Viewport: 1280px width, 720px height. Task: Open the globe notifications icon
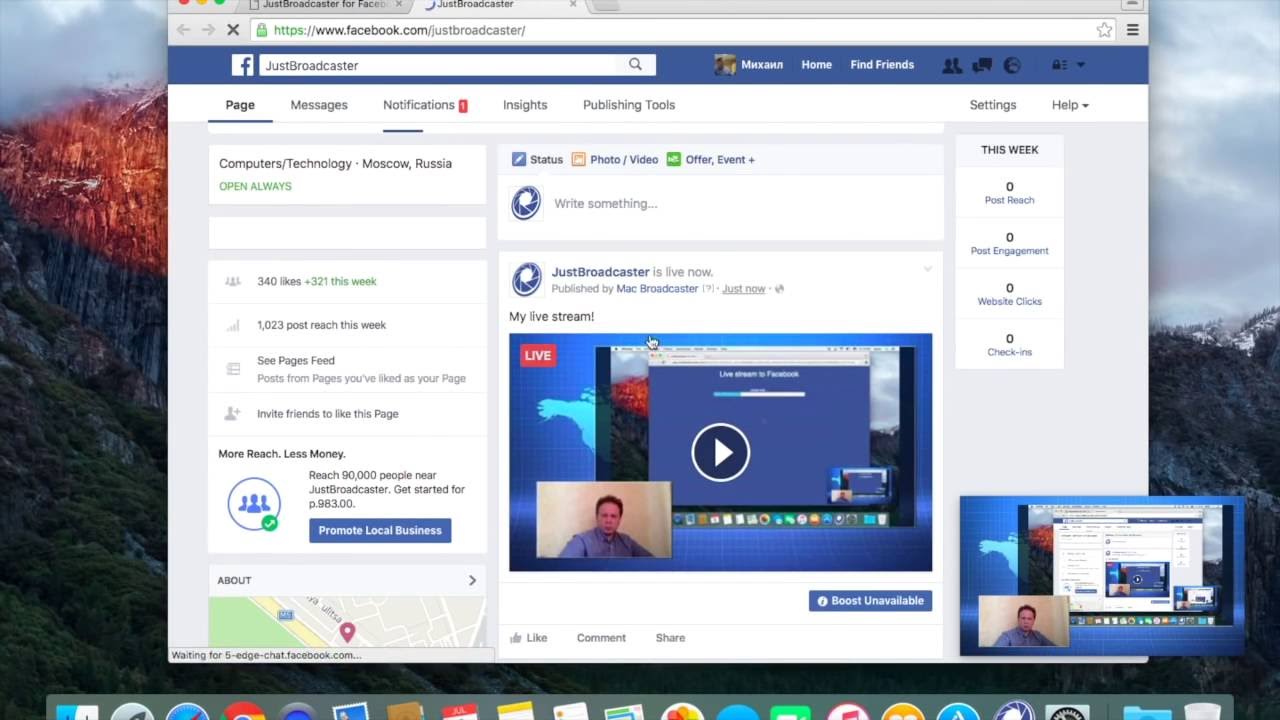tap(1012, 65)
